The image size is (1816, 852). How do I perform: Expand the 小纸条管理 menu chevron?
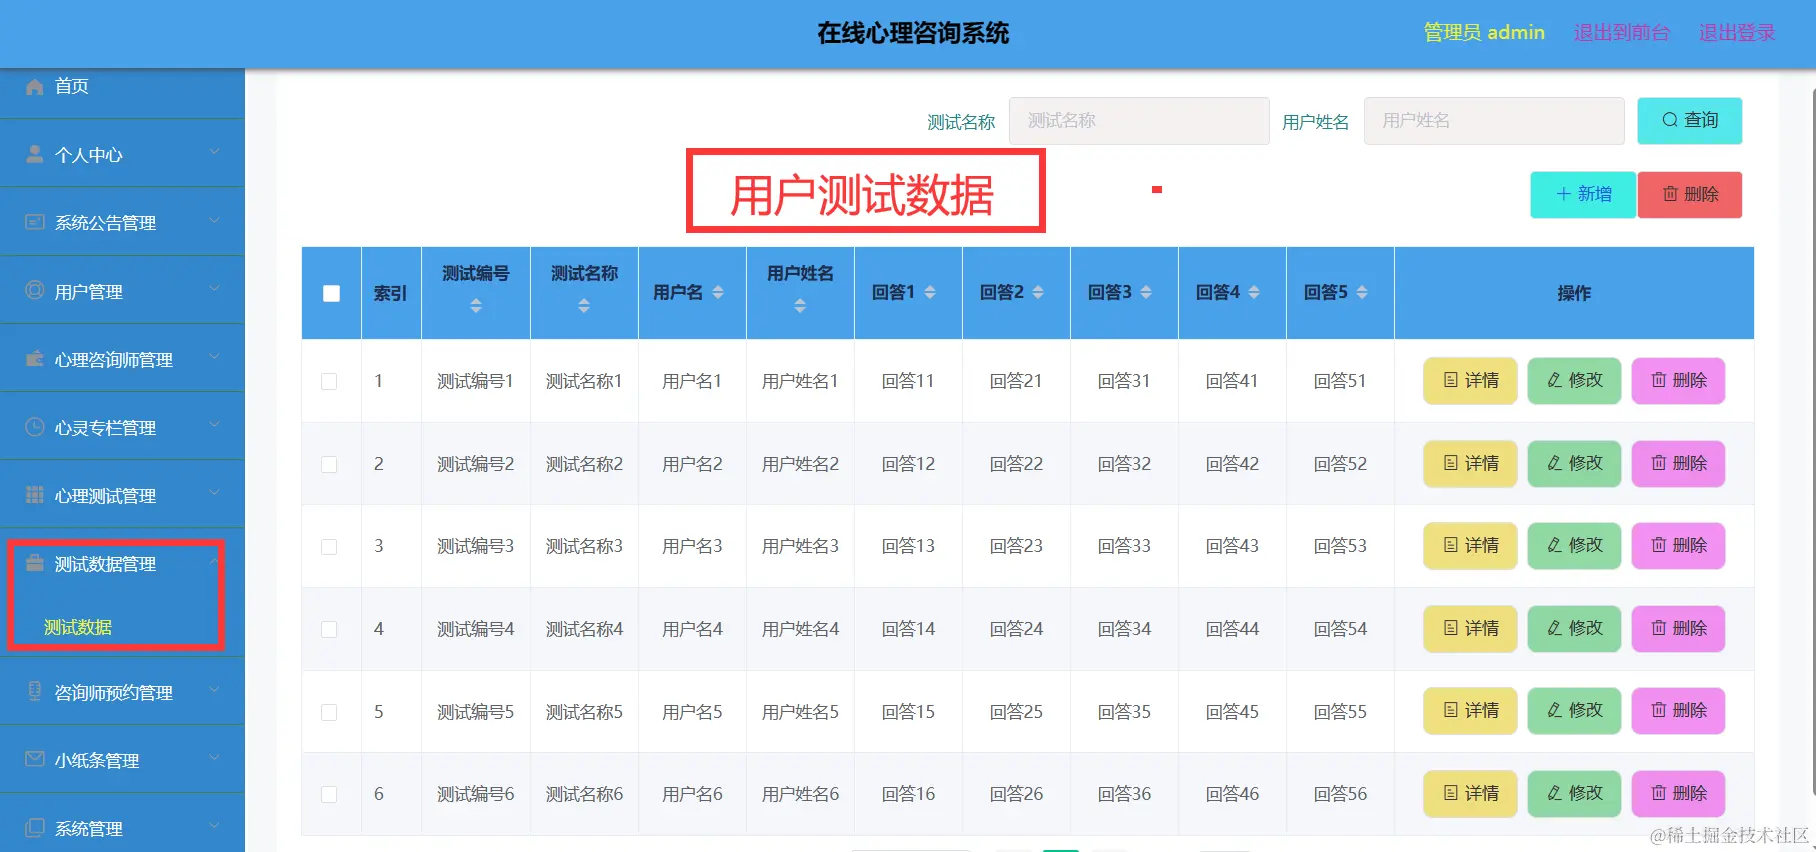coord(214,758)
